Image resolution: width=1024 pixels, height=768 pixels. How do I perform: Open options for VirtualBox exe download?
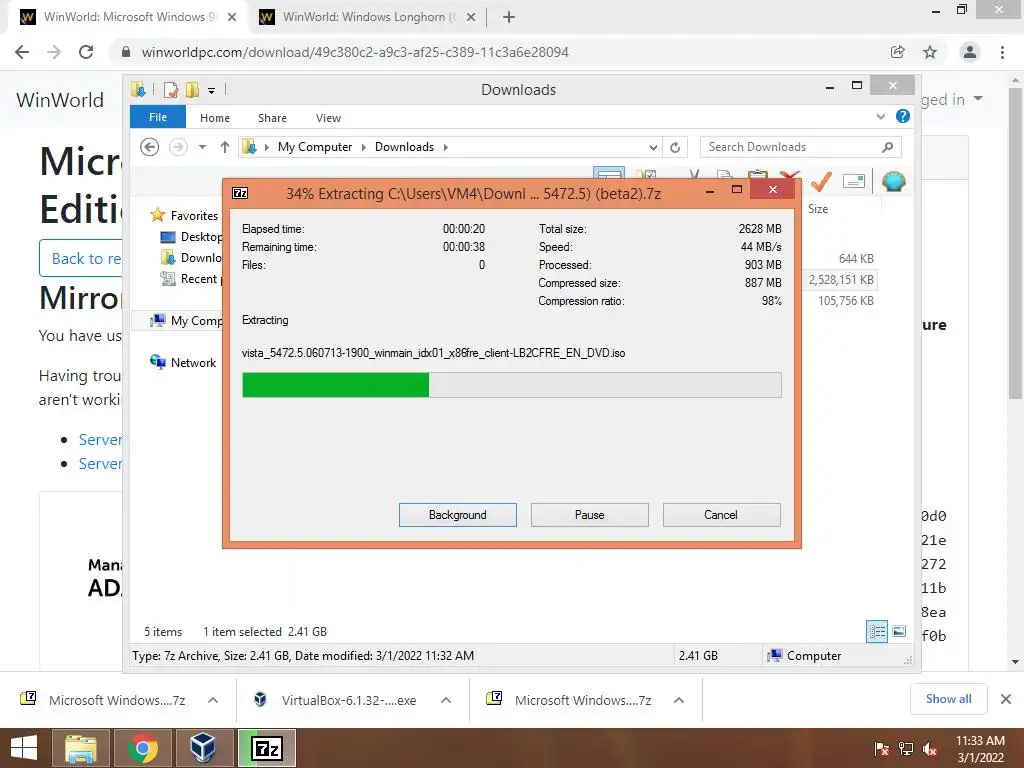pyautogui.click(x=446, y=700)
